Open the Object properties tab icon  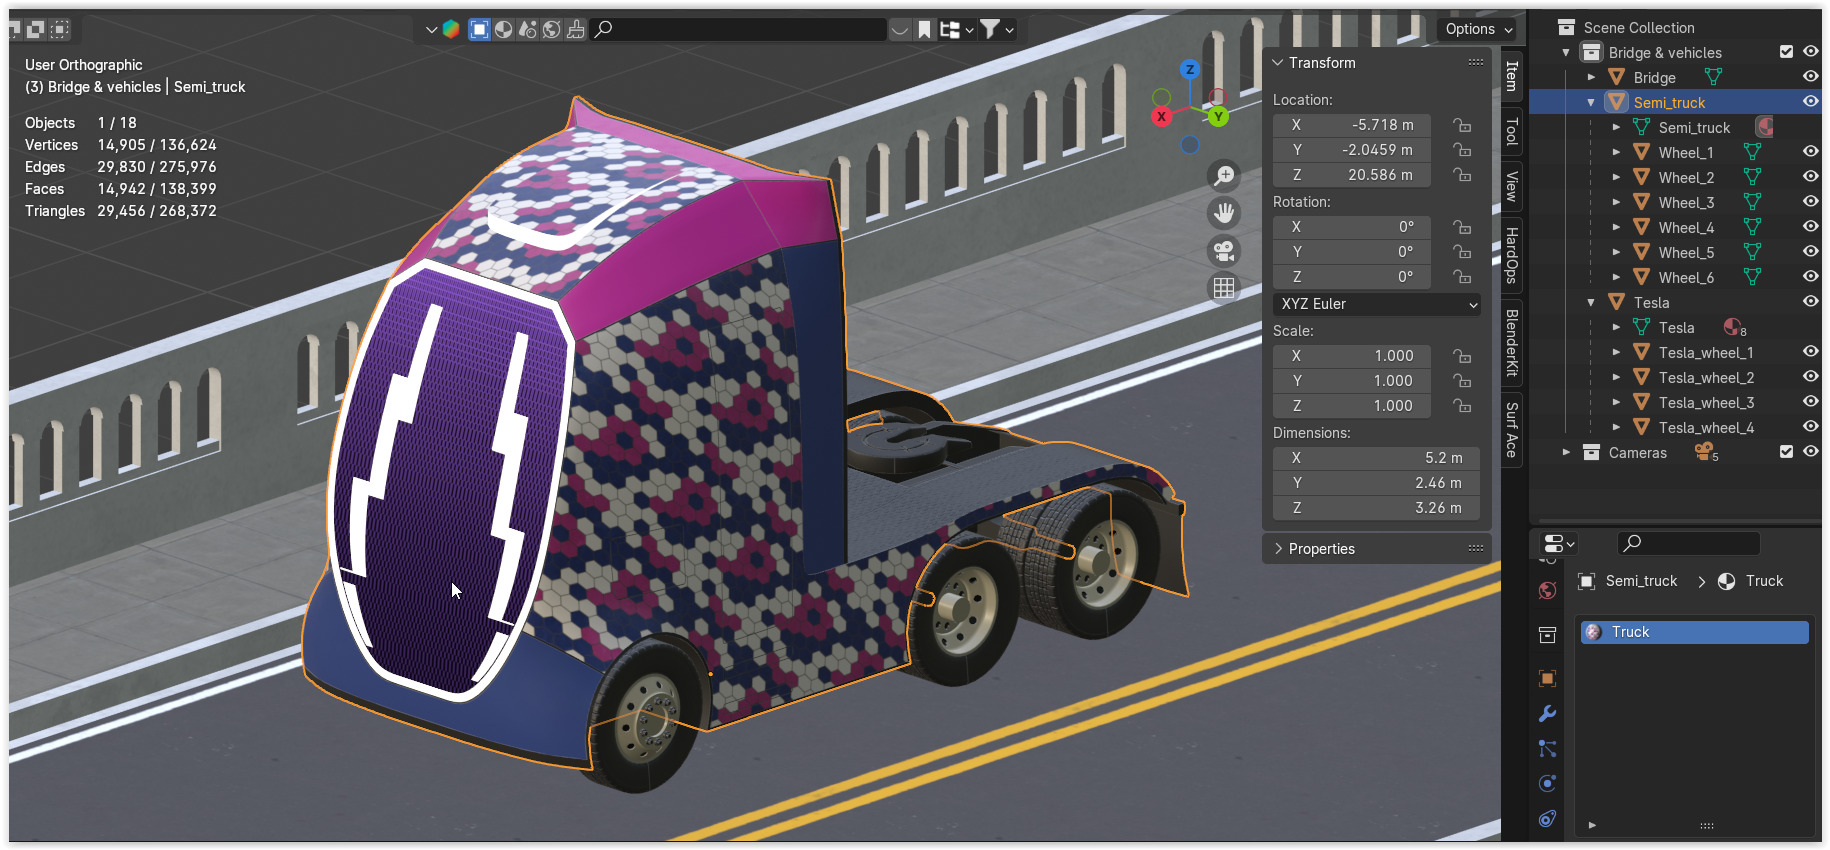1547,678
